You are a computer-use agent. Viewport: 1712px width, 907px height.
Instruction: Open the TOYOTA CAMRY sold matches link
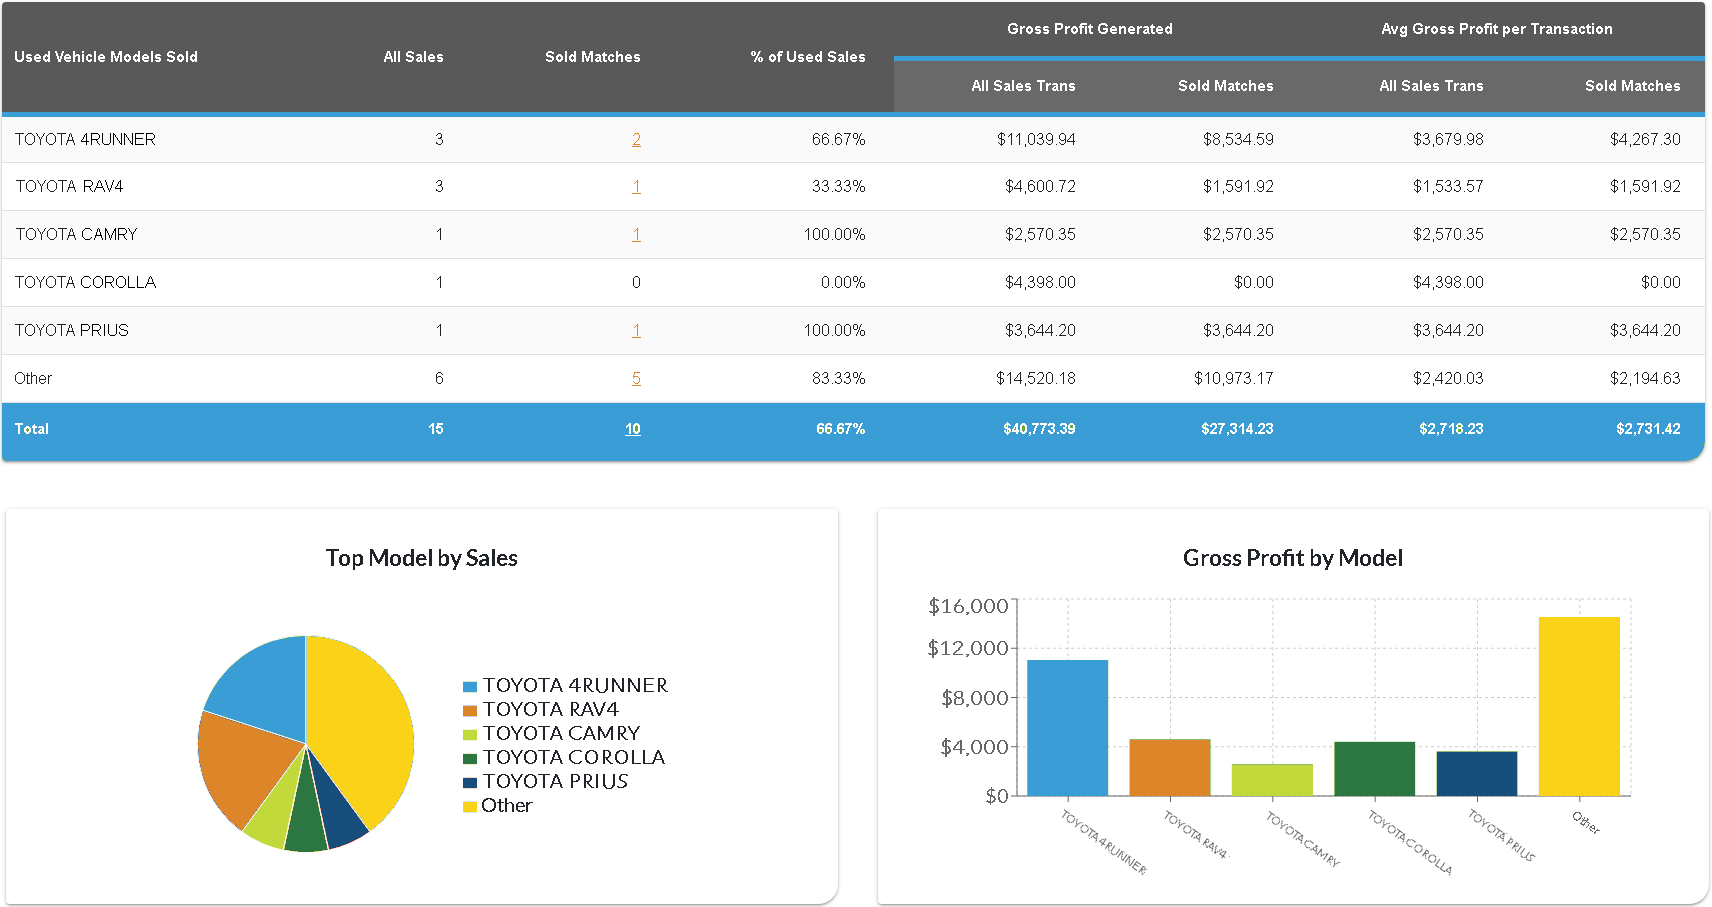636,235
